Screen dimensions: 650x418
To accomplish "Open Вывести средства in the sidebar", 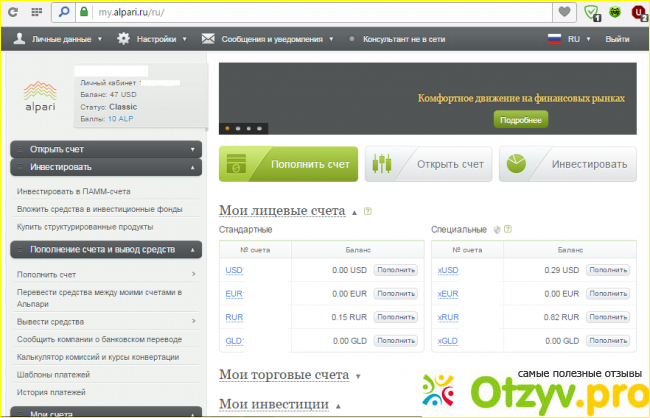I will click(x=50, y=322).
